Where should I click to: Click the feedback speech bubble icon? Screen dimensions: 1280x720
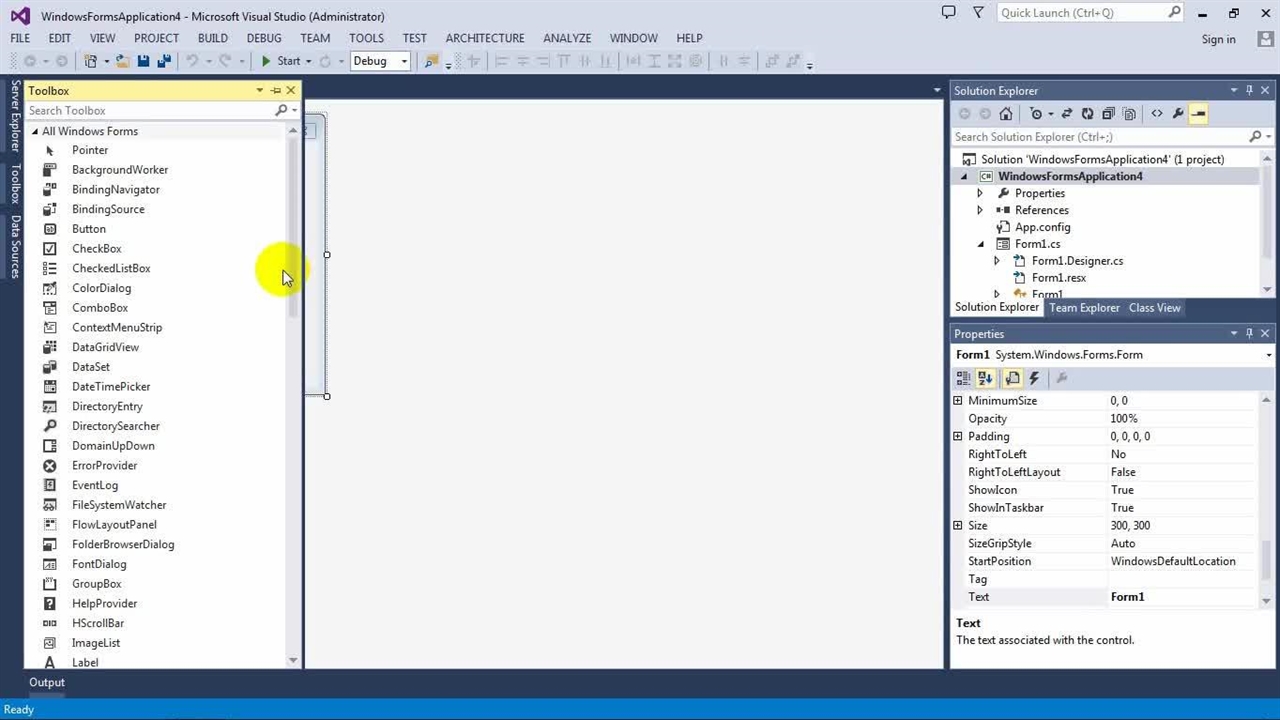point(949,13)
